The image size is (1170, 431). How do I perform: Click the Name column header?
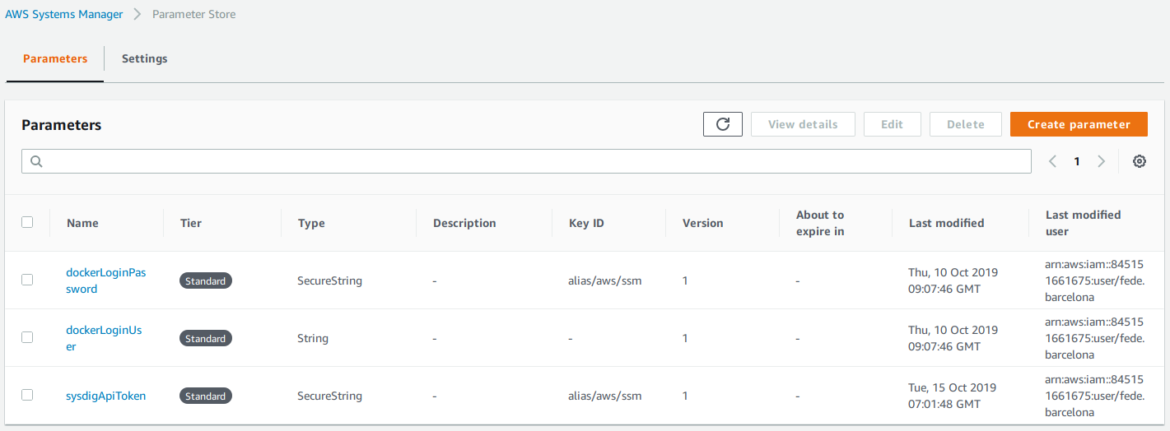point(82,223)
